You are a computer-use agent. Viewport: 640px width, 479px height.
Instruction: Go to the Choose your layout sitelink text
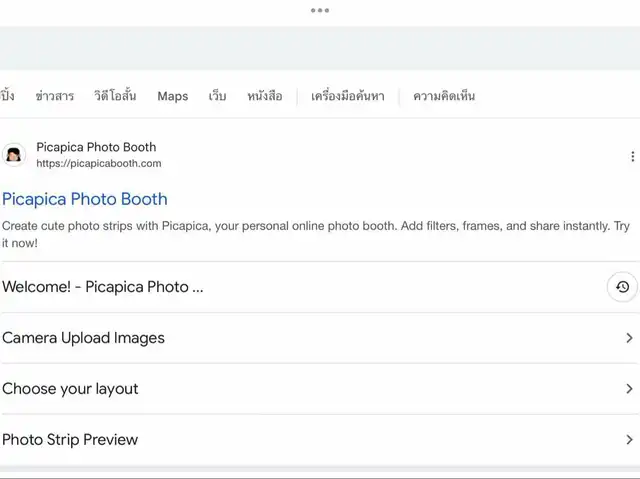(x=70, y=389)
